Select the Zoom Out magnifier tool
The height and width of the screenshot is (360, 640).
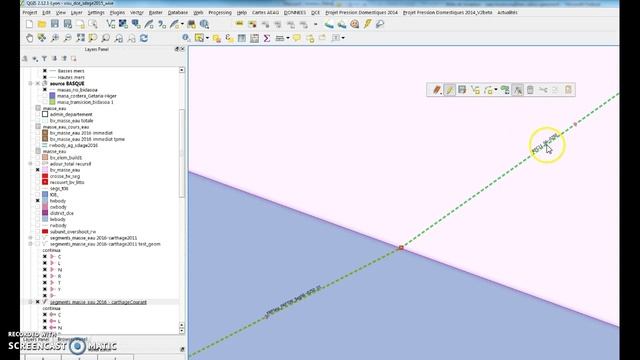[x=67, y=38]
